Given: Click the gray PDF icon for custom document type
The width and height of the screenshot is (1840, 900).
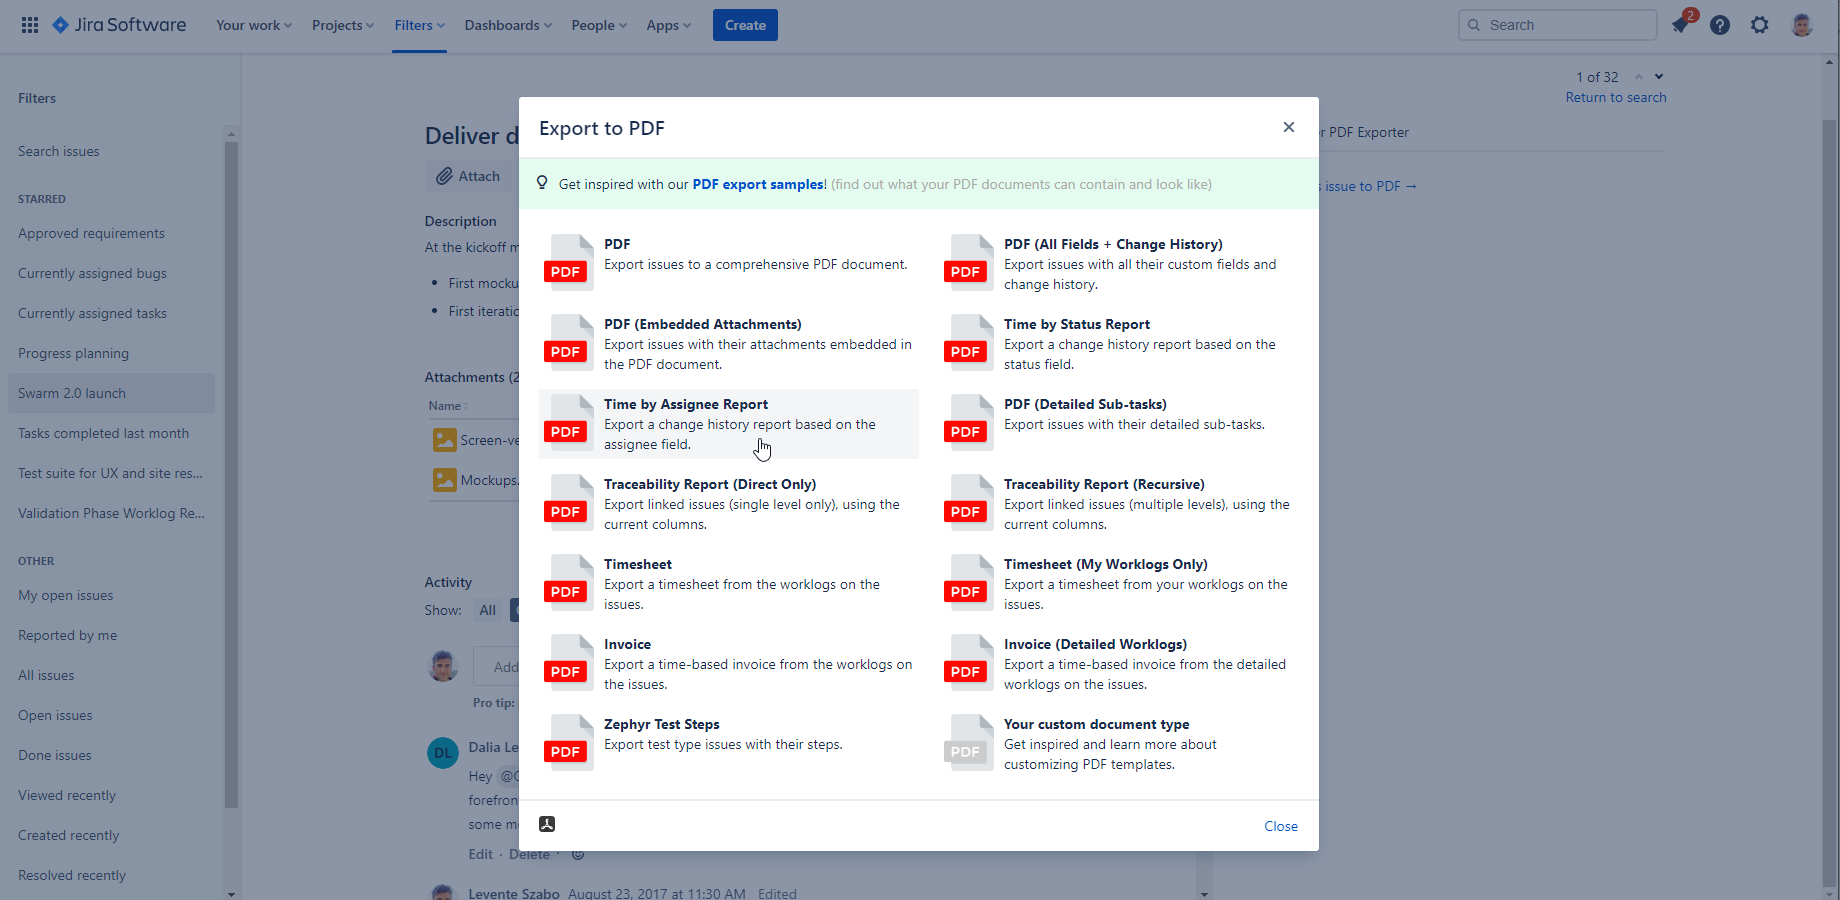Looking at the screenshot, I should tap(969, 742).
